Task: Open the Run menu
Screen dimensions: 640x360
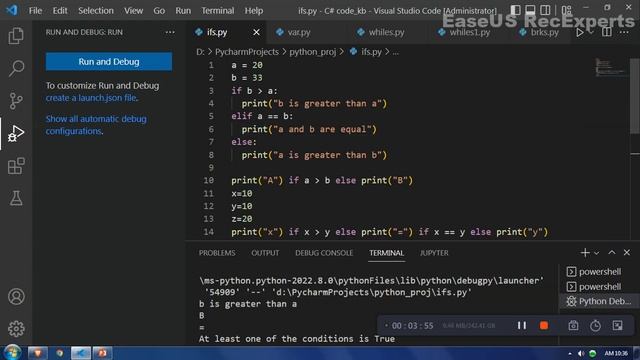Action: pyautogui.click(x=183, y=10)
